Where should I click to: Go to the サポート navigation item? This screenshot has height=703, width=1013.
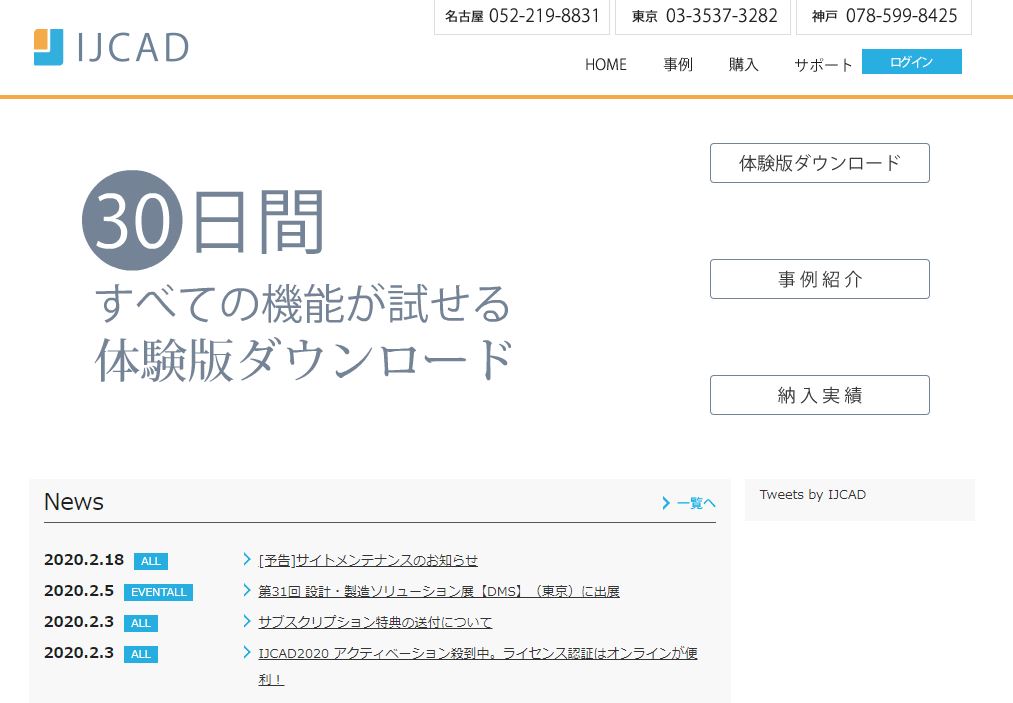tap(823, 64)
